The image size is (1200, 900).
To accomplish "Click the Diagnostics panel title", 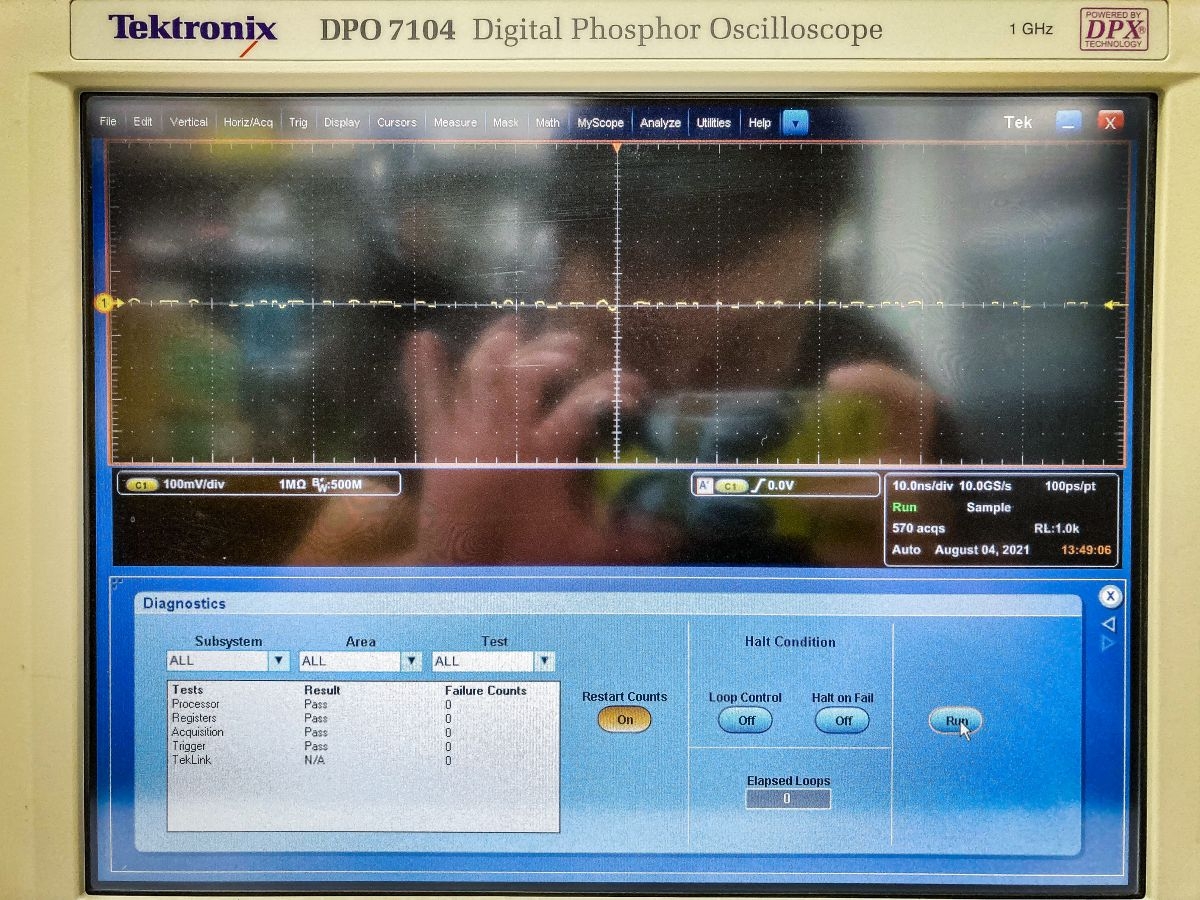I will point(184,604).
